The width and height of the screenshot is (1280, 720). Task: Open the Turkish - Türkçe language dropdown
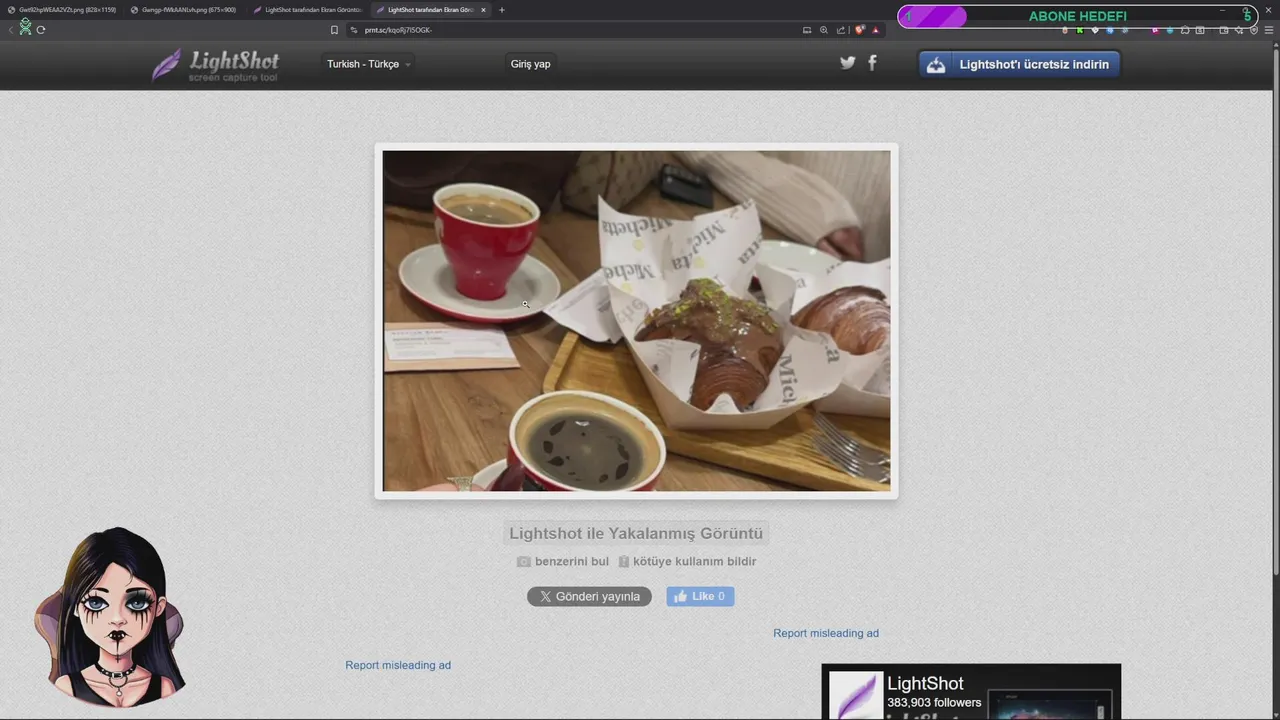point(369,64)
